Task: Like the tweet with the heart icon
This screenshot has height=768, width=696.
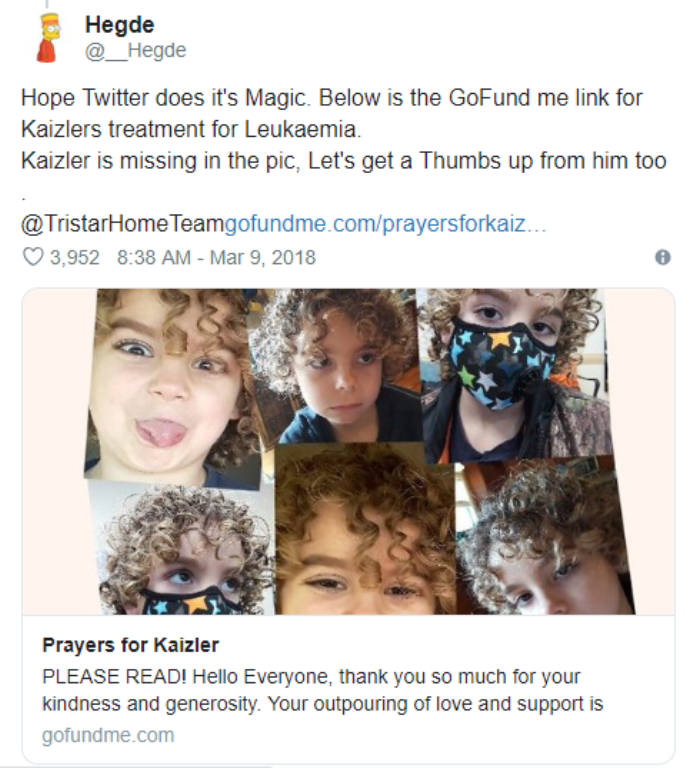Action: click(33, 257)
